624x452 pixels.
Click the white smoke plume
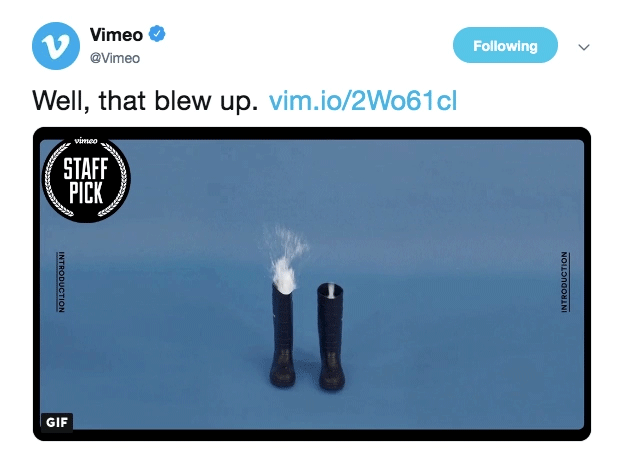coord(285,259)
